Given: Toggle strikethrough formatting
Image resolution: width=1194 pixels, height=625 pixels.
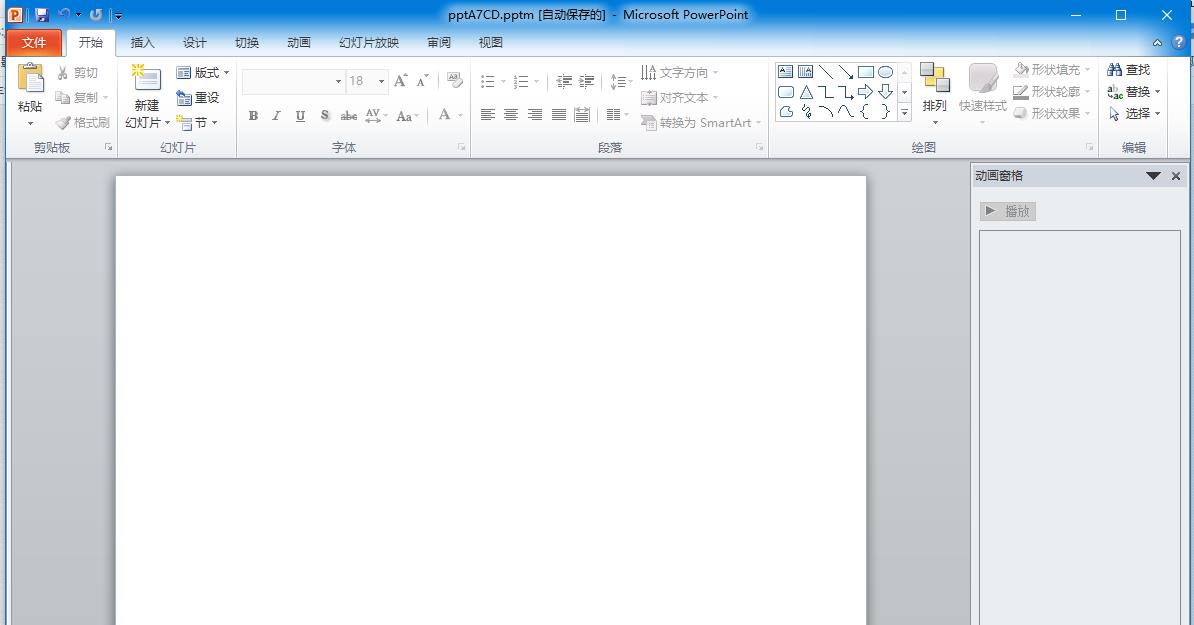Looking at the screenshot, I should click(x=348, y=116).
